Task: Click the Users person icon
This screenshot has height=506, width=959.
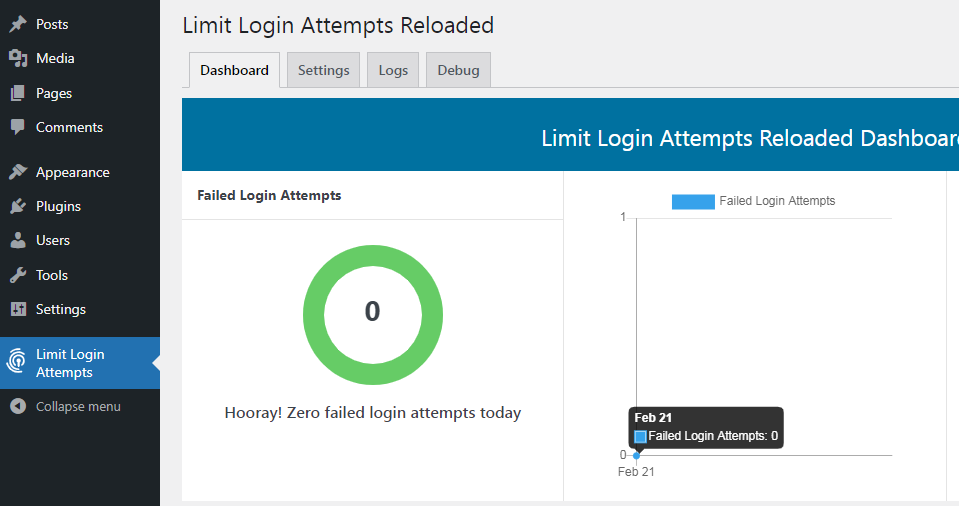Action: click(x=18, y=240)
